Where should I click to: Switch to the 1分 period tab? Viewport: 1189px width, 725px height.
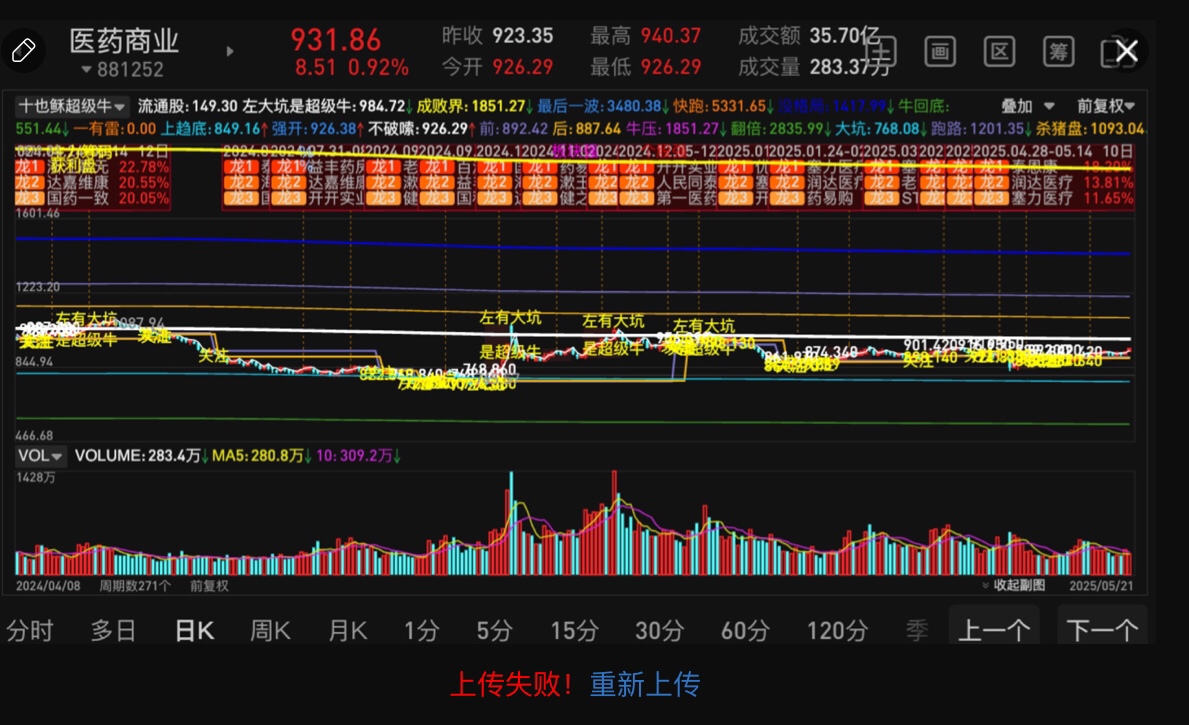point(422,630)
